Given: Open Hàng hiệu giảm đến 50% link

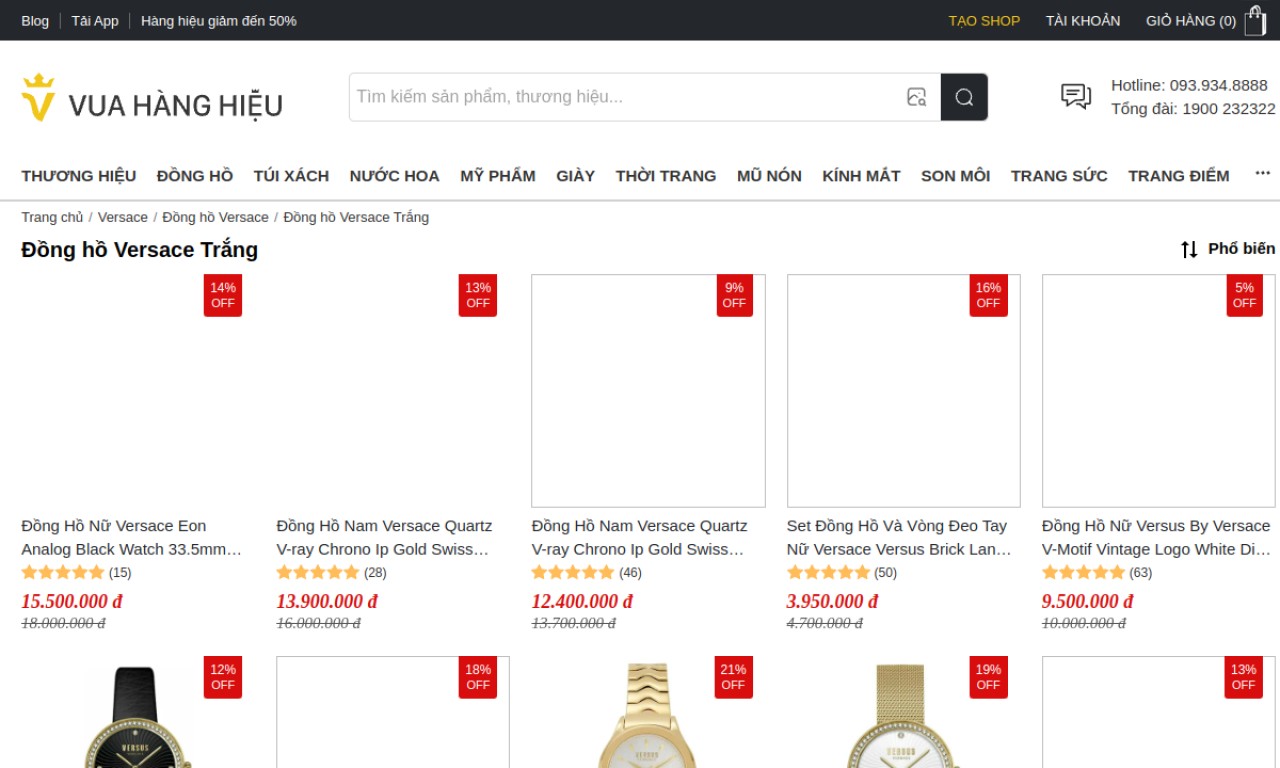Looking at the screenshot, I should [x=219, y=21].
